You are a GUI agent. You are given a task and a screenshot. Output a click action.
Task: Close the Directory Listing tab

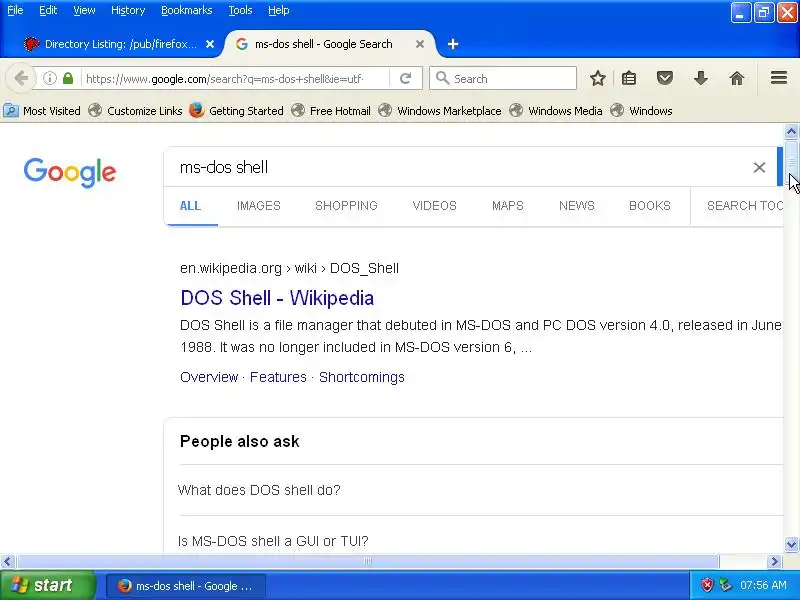210,44
